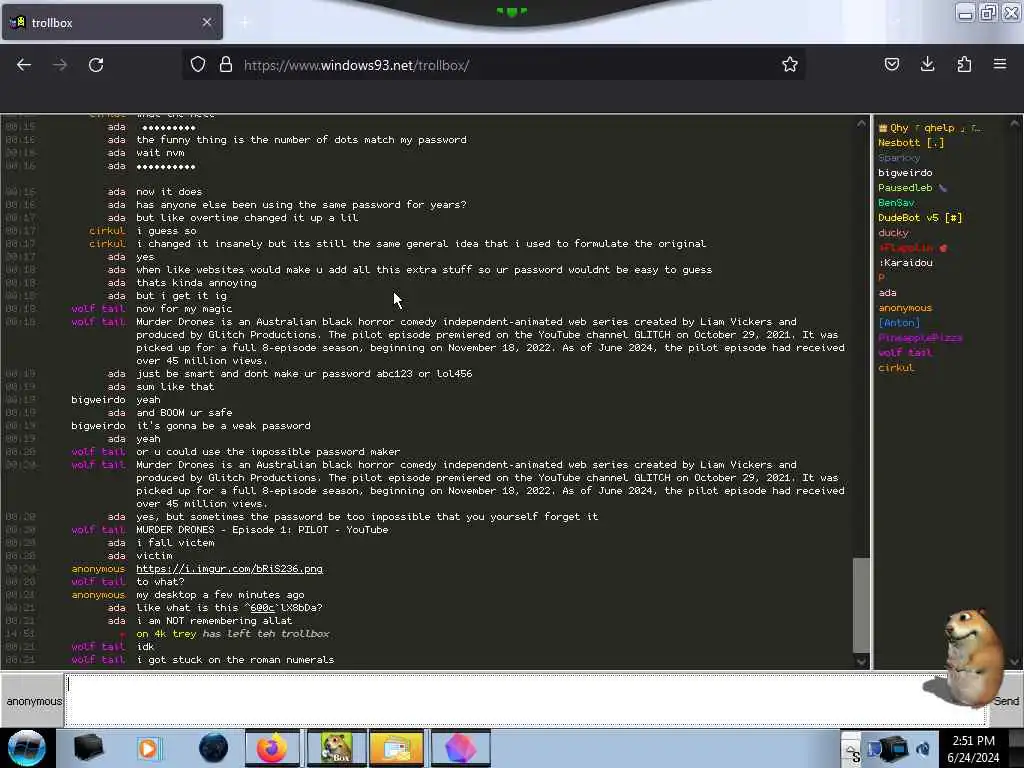Reload the trollbox page
The image size is (1024, 768).
click(x=96, y=65)
